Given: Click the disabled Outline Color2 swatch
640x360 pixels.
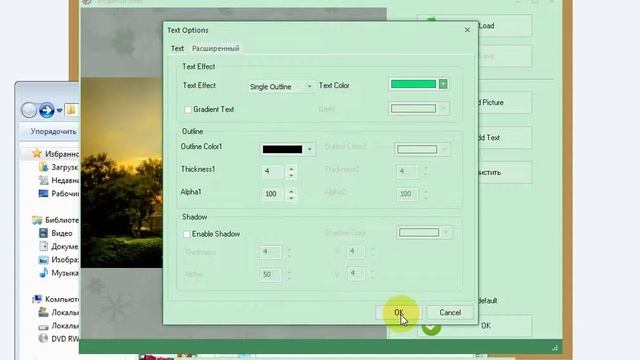Looking at the screenshot, I should point(417,149).
